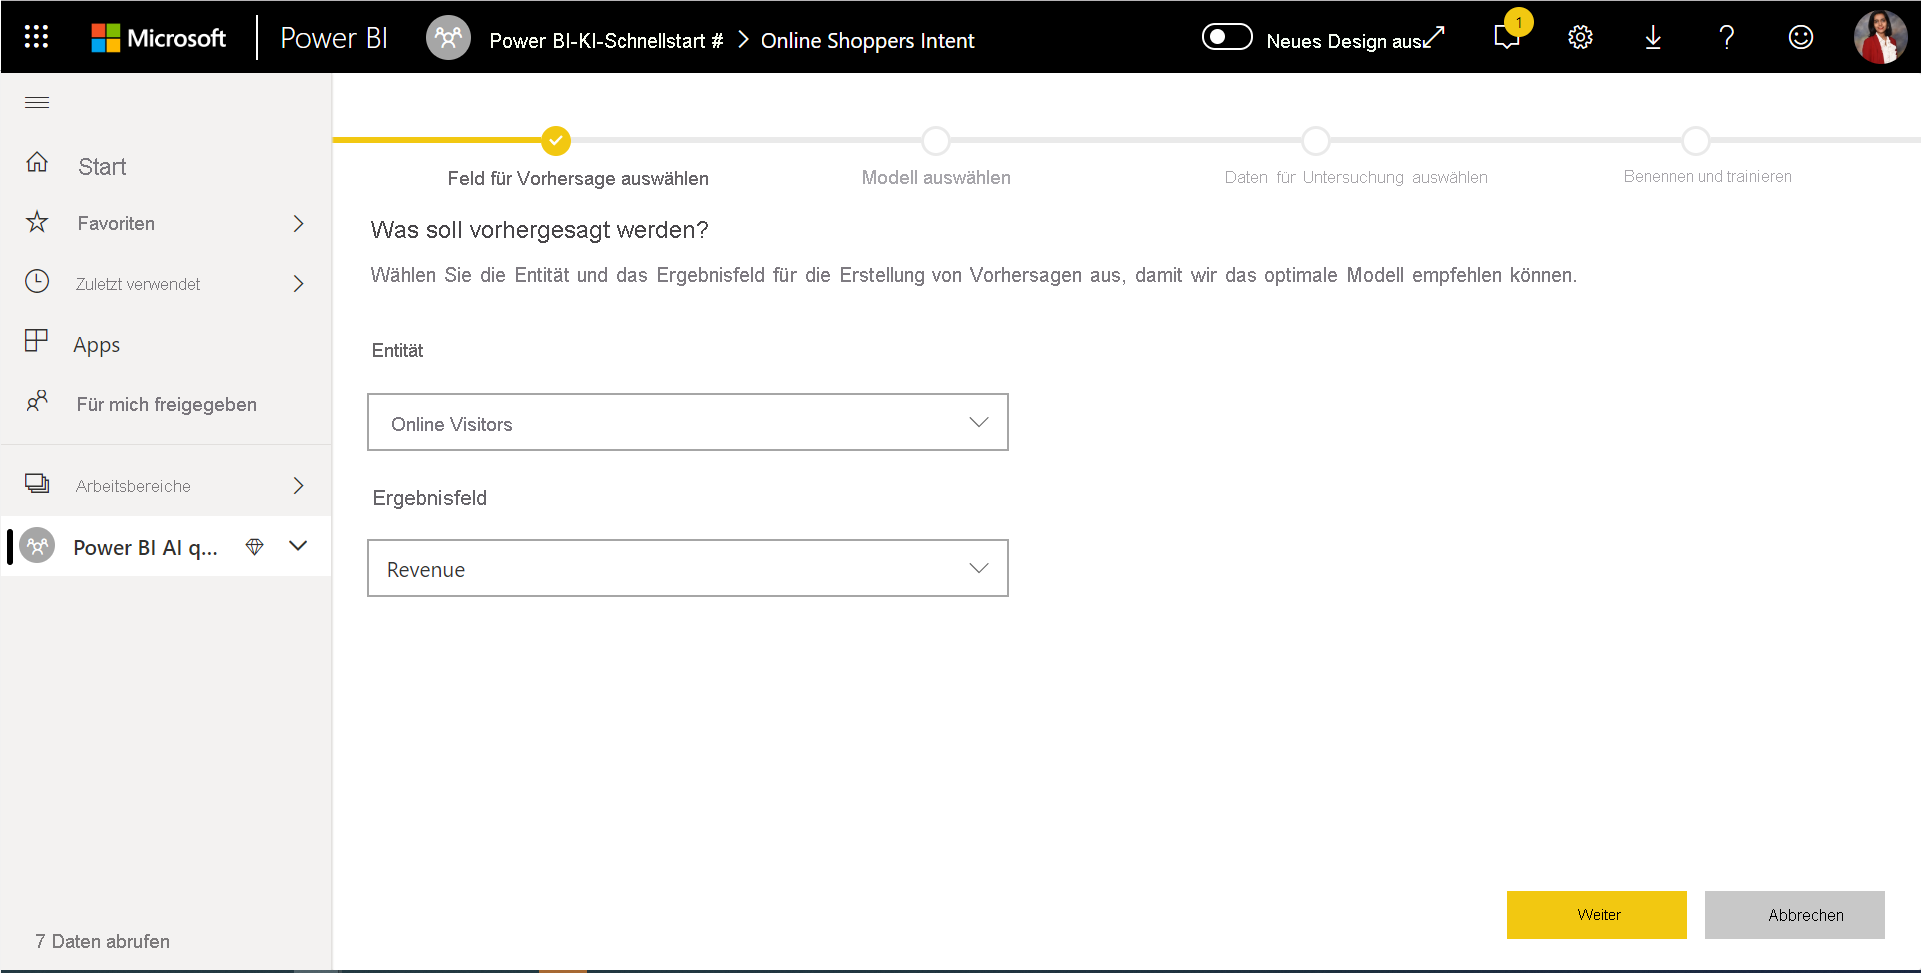The width and height of the screenshot is (1921, 973).
Task: Click the download arrow icon
Action: click(x=1653, y=37)
